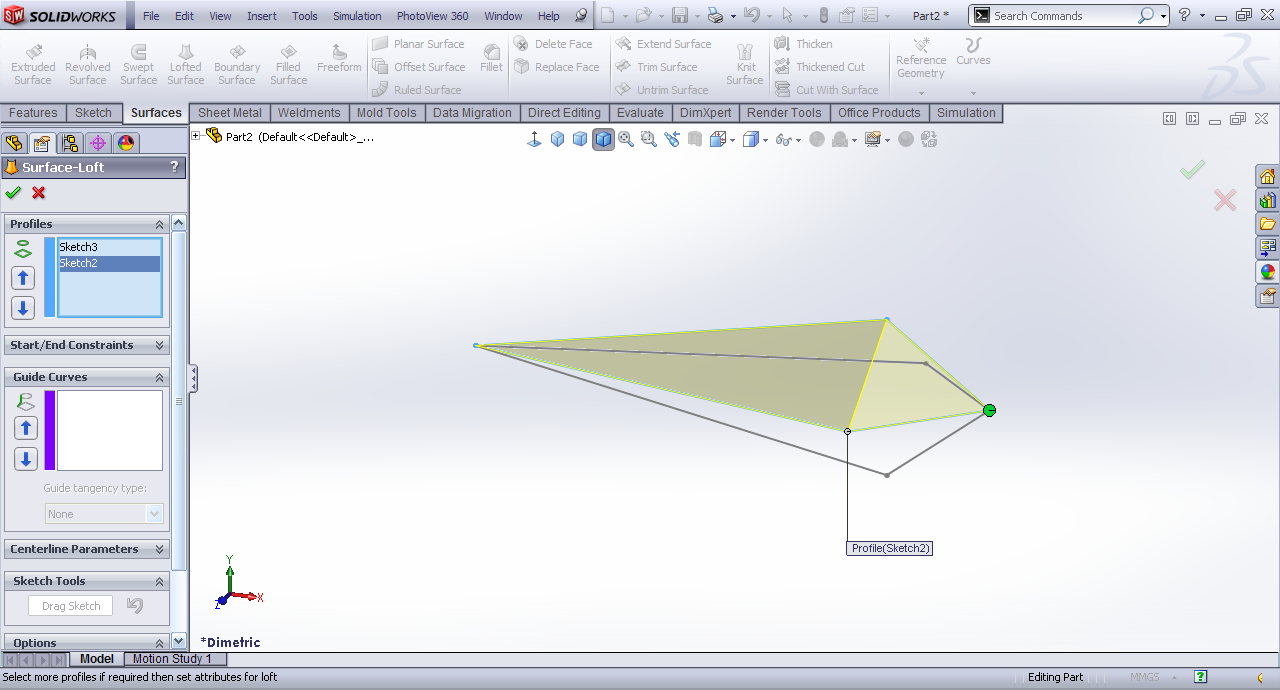Select the ConfigurationManager panel tab
Screen dimensions: 1280x690
69,143
